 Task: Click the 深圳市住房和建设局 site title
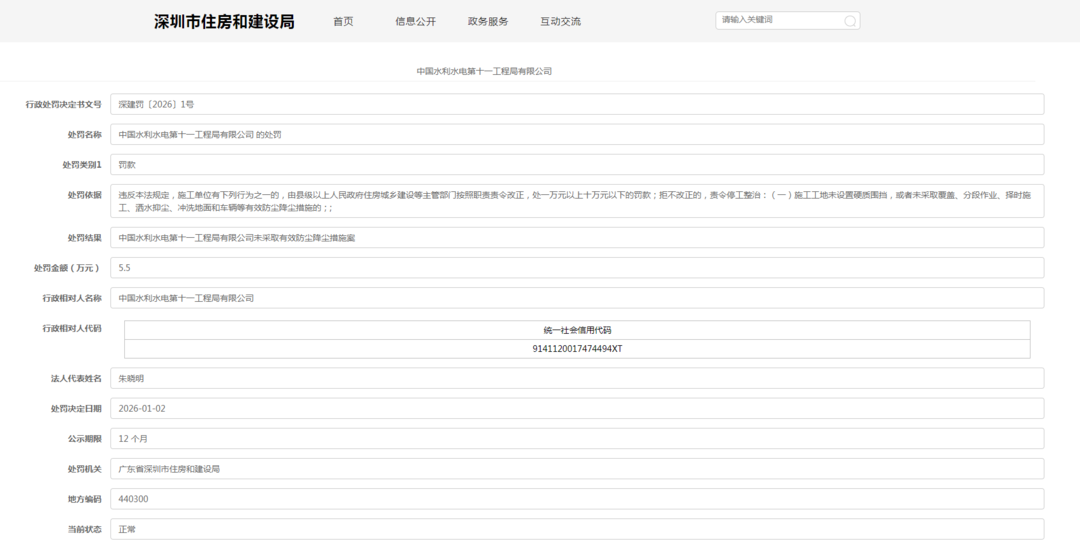coord(224,21)
